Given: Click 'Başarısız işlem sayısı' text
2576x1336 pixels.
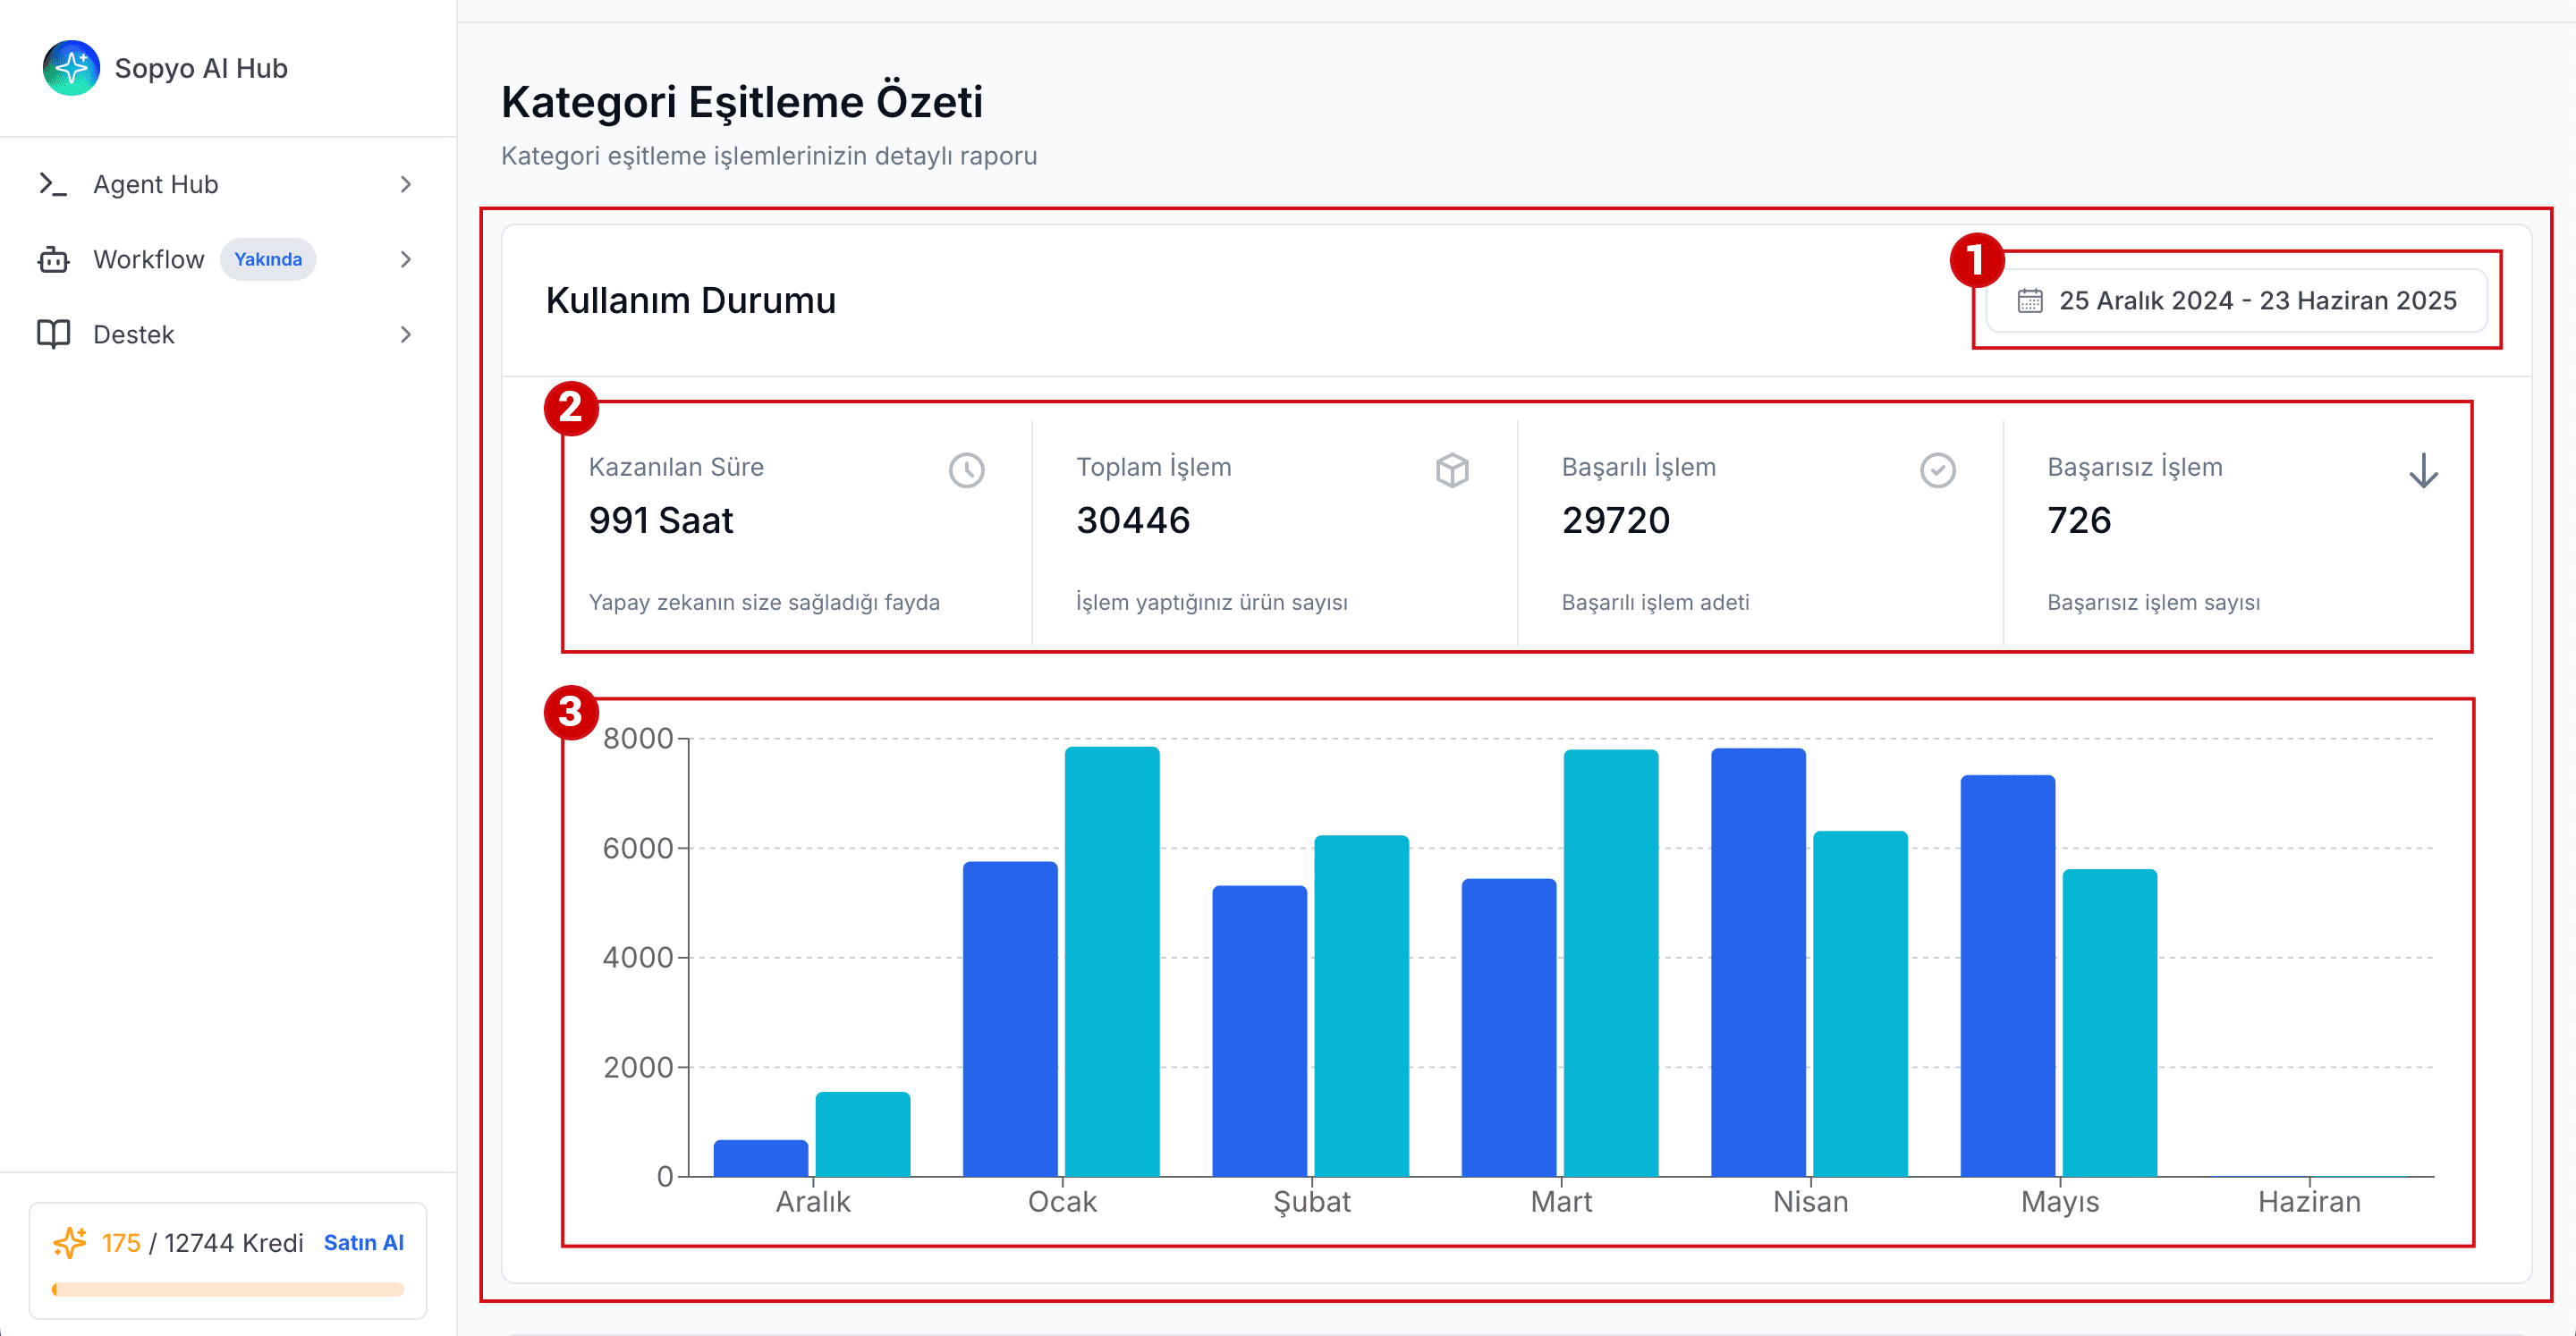Looking at the screenshot, I should [x=2154, y=602].
